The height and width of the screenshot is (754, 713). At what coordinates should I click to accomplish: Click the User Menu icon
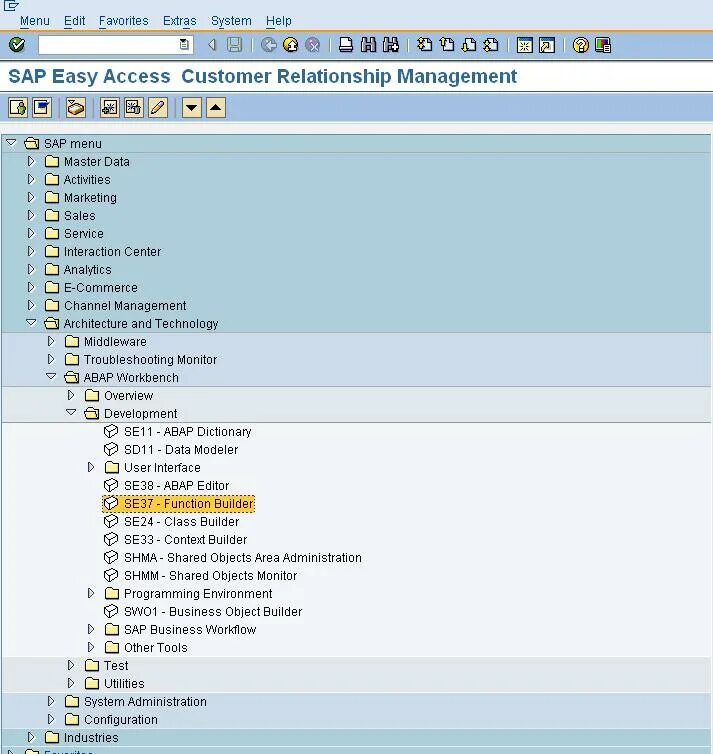[18, 108]
